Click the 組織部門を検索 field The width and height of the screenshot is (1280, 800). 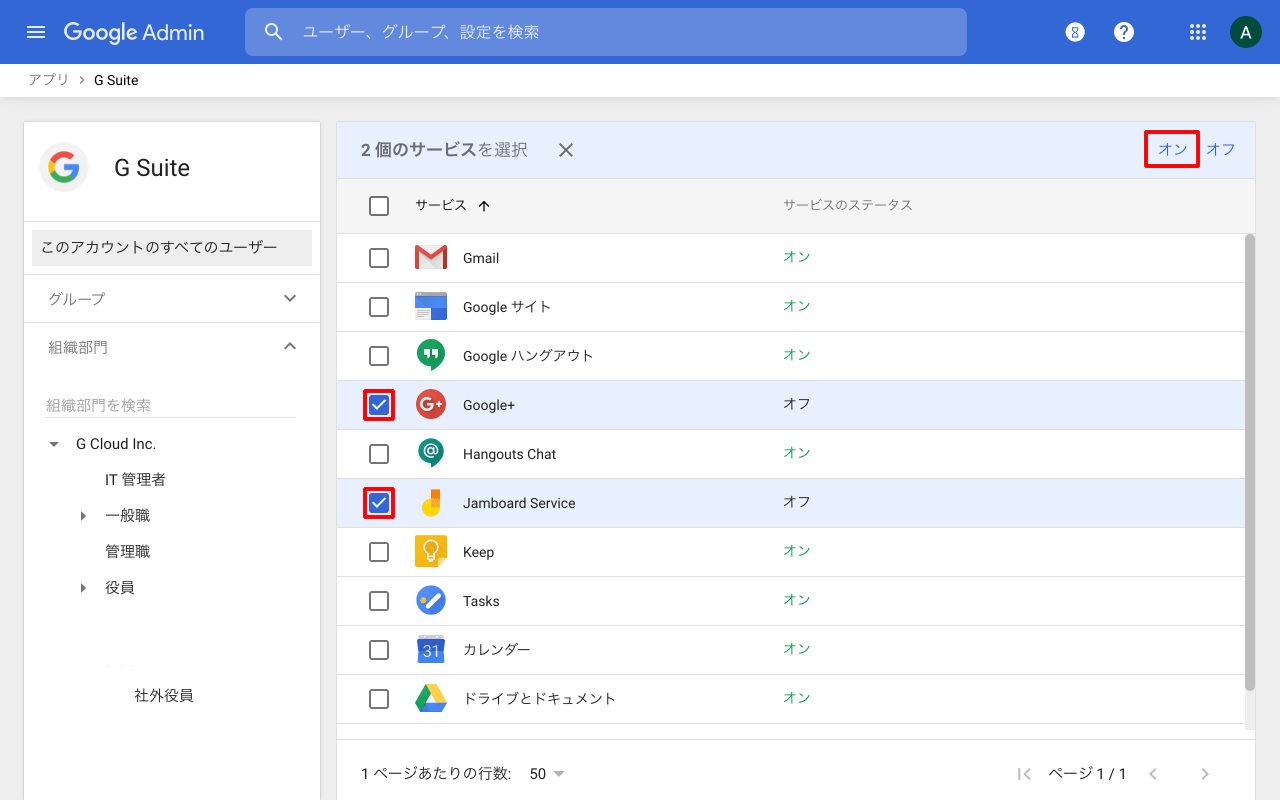click(171, 405)
